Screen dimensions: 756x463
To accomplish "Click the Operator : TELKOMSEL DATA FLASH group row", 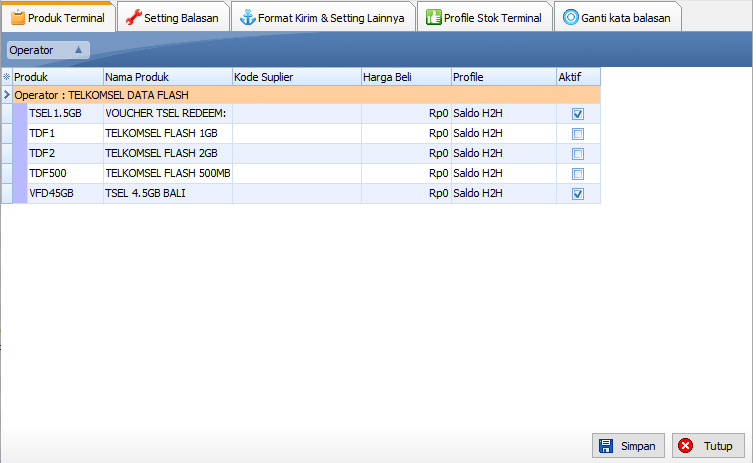I will [307, 95].
